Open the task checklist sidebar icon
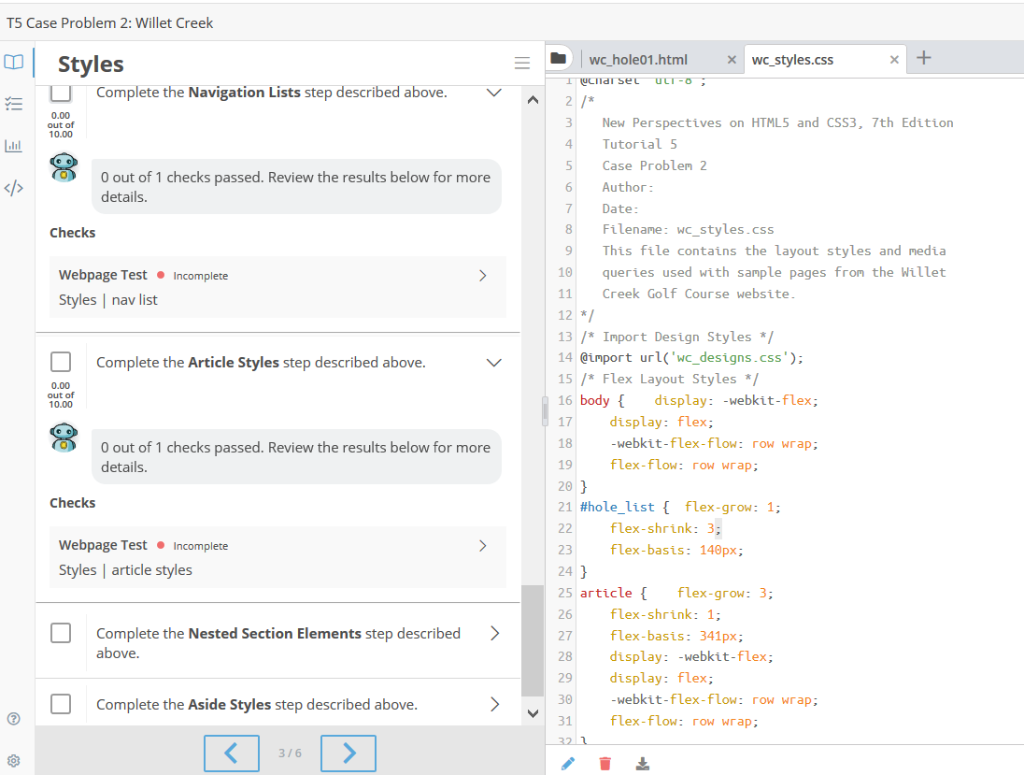 [x=14, y=104]
